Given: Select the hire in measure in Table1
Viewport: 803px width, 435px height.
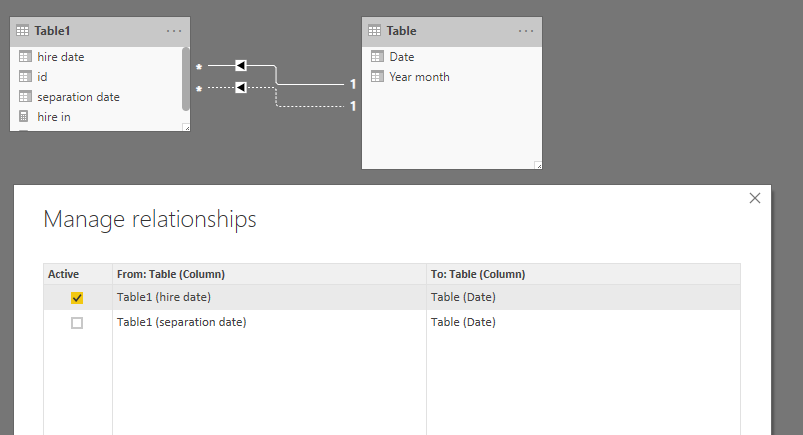Looking at the screenshot, I should tap(54, 117).
